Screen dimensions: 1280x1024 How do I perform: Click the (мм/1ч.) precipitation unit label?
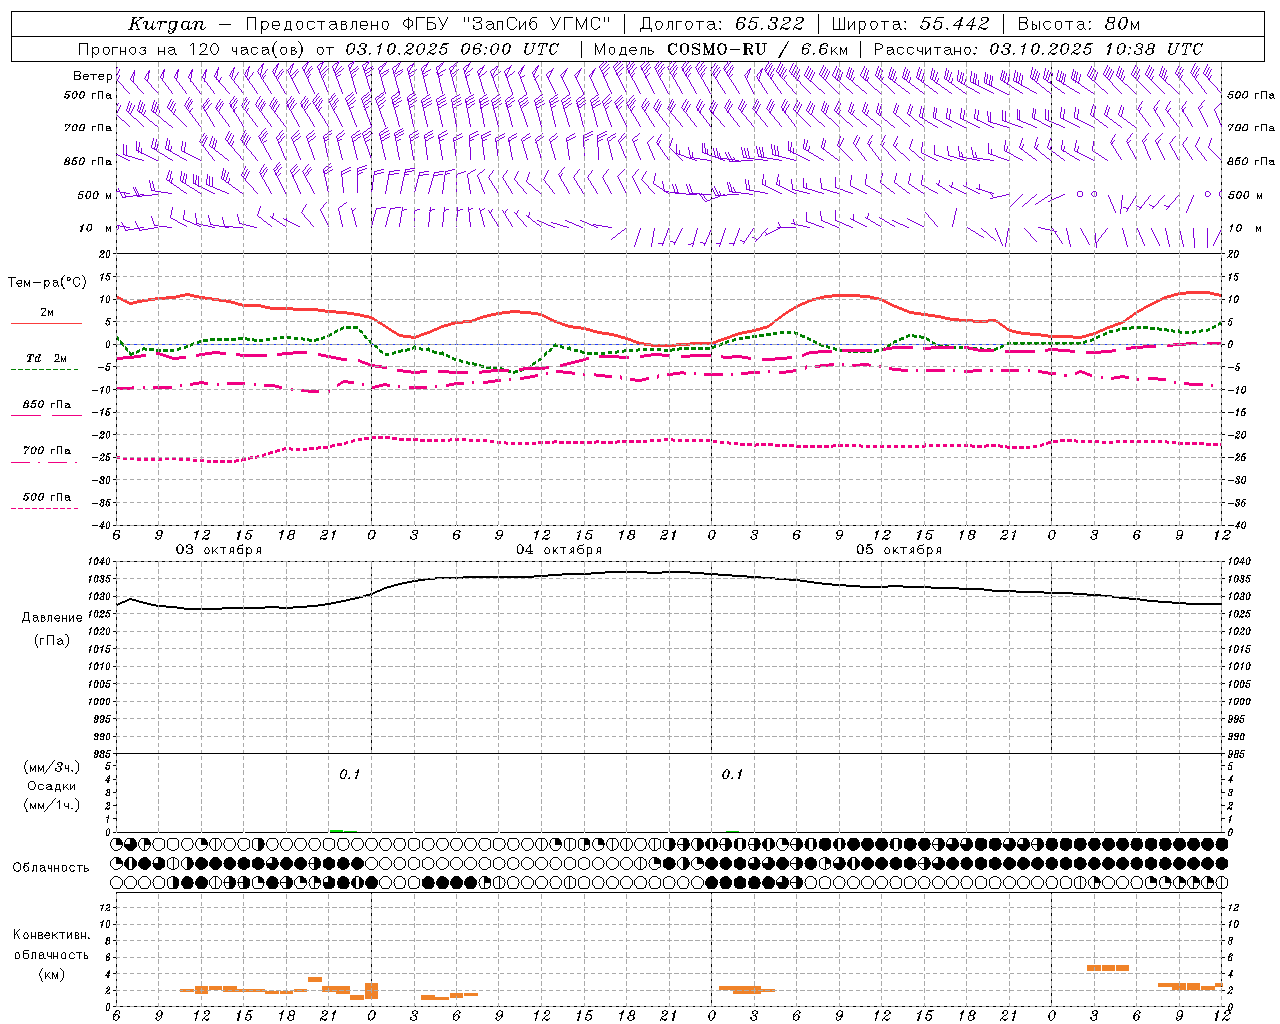[x=52, y=805]
